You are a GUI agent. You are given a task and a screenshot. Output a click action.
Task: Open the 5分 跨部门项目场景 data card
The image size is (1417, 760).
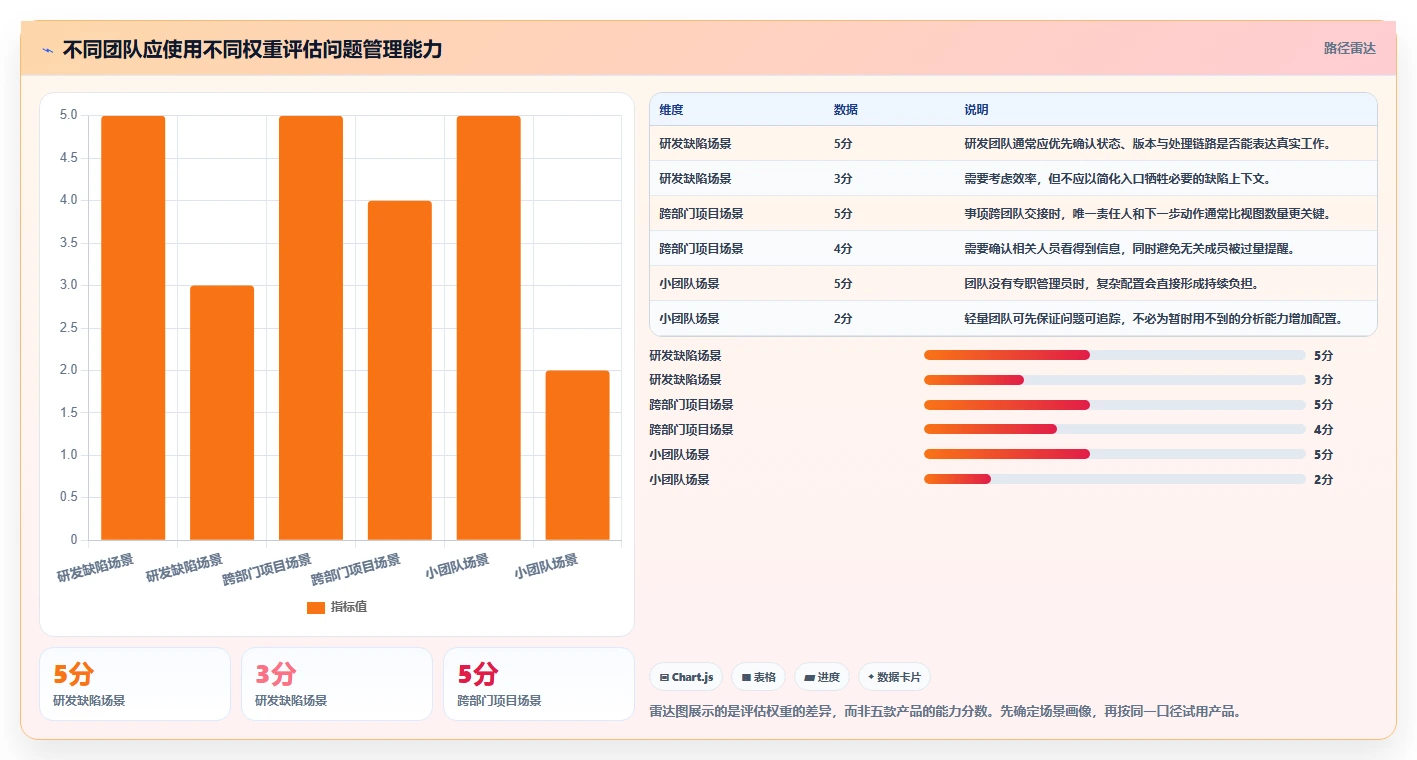pos(539,684)
